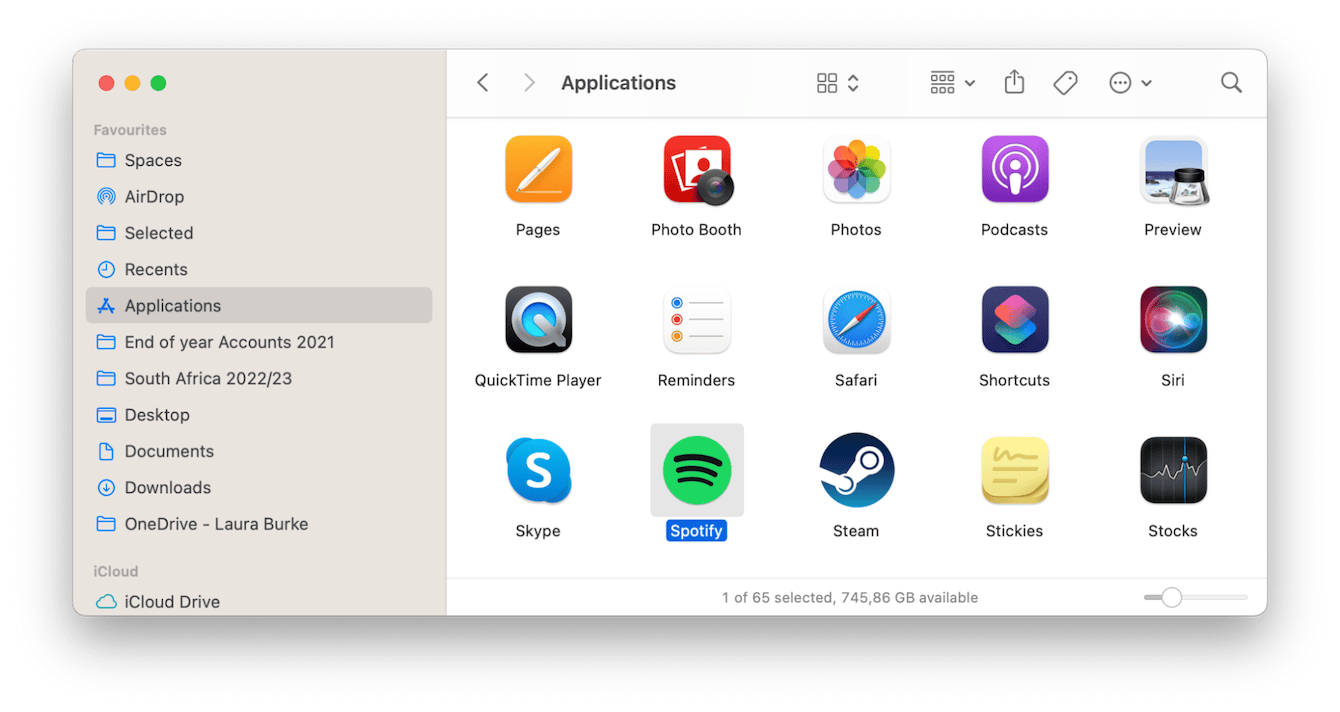Open Finder search with the magnifier button

coord(1231,82)
